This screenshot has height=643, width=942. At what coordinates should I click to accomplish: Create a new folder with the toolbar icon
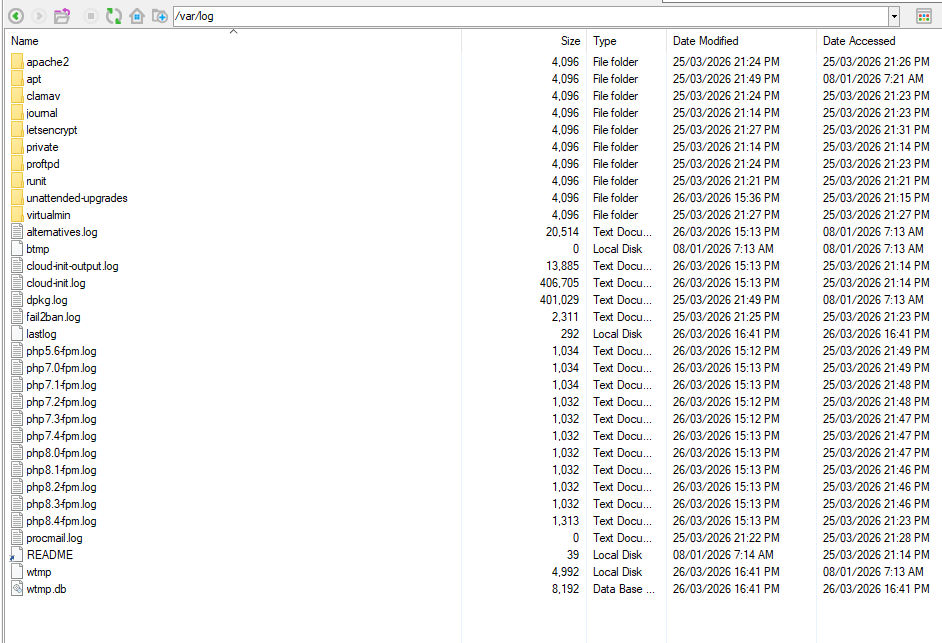(x=159, y=16)
